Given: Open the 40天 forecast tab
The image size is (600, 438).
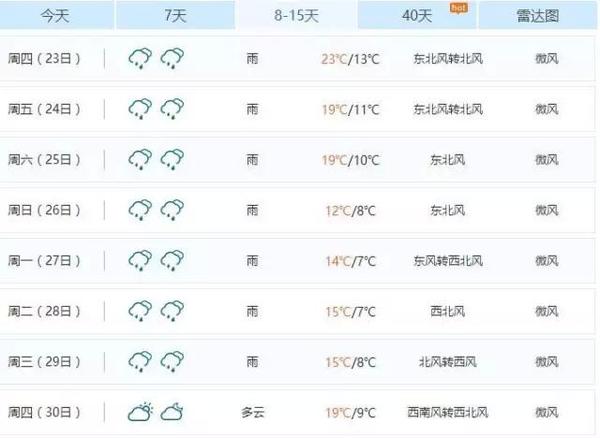Looking at the screenshot, I should tap(417, 15).
